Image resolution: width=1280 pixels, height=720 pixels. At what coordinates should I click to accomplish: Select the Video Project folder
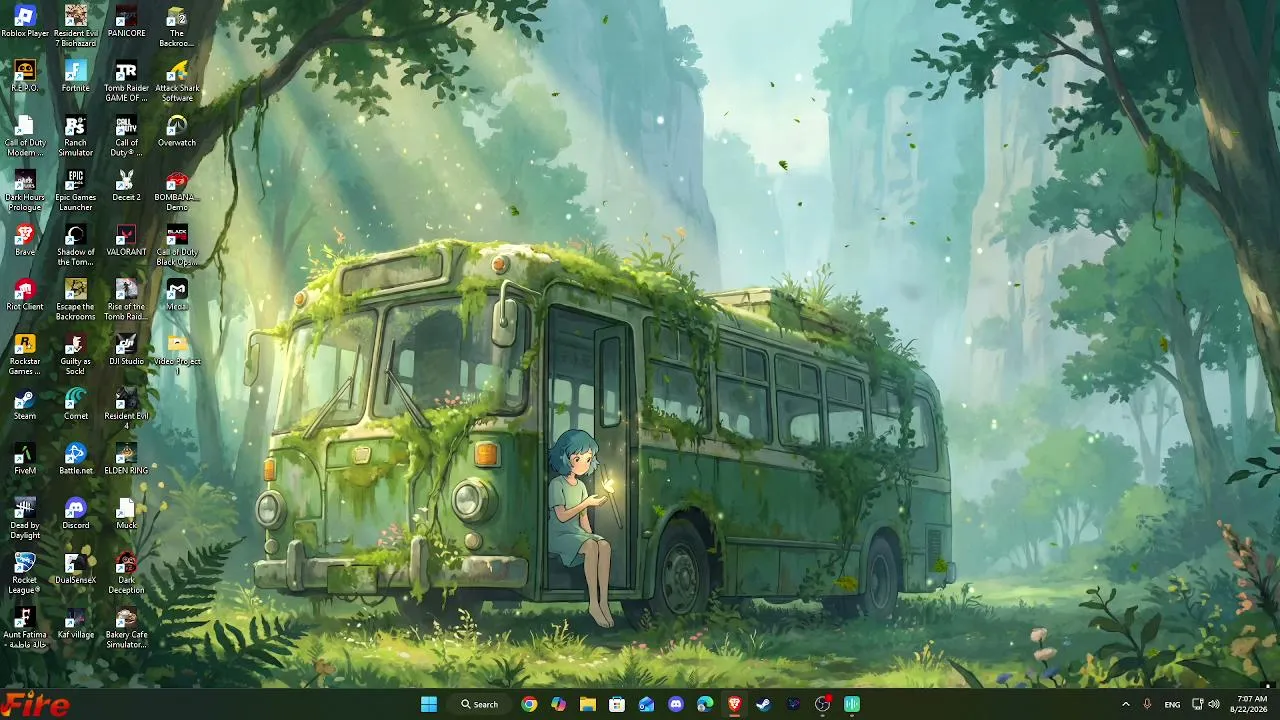[x=177, y=355]
